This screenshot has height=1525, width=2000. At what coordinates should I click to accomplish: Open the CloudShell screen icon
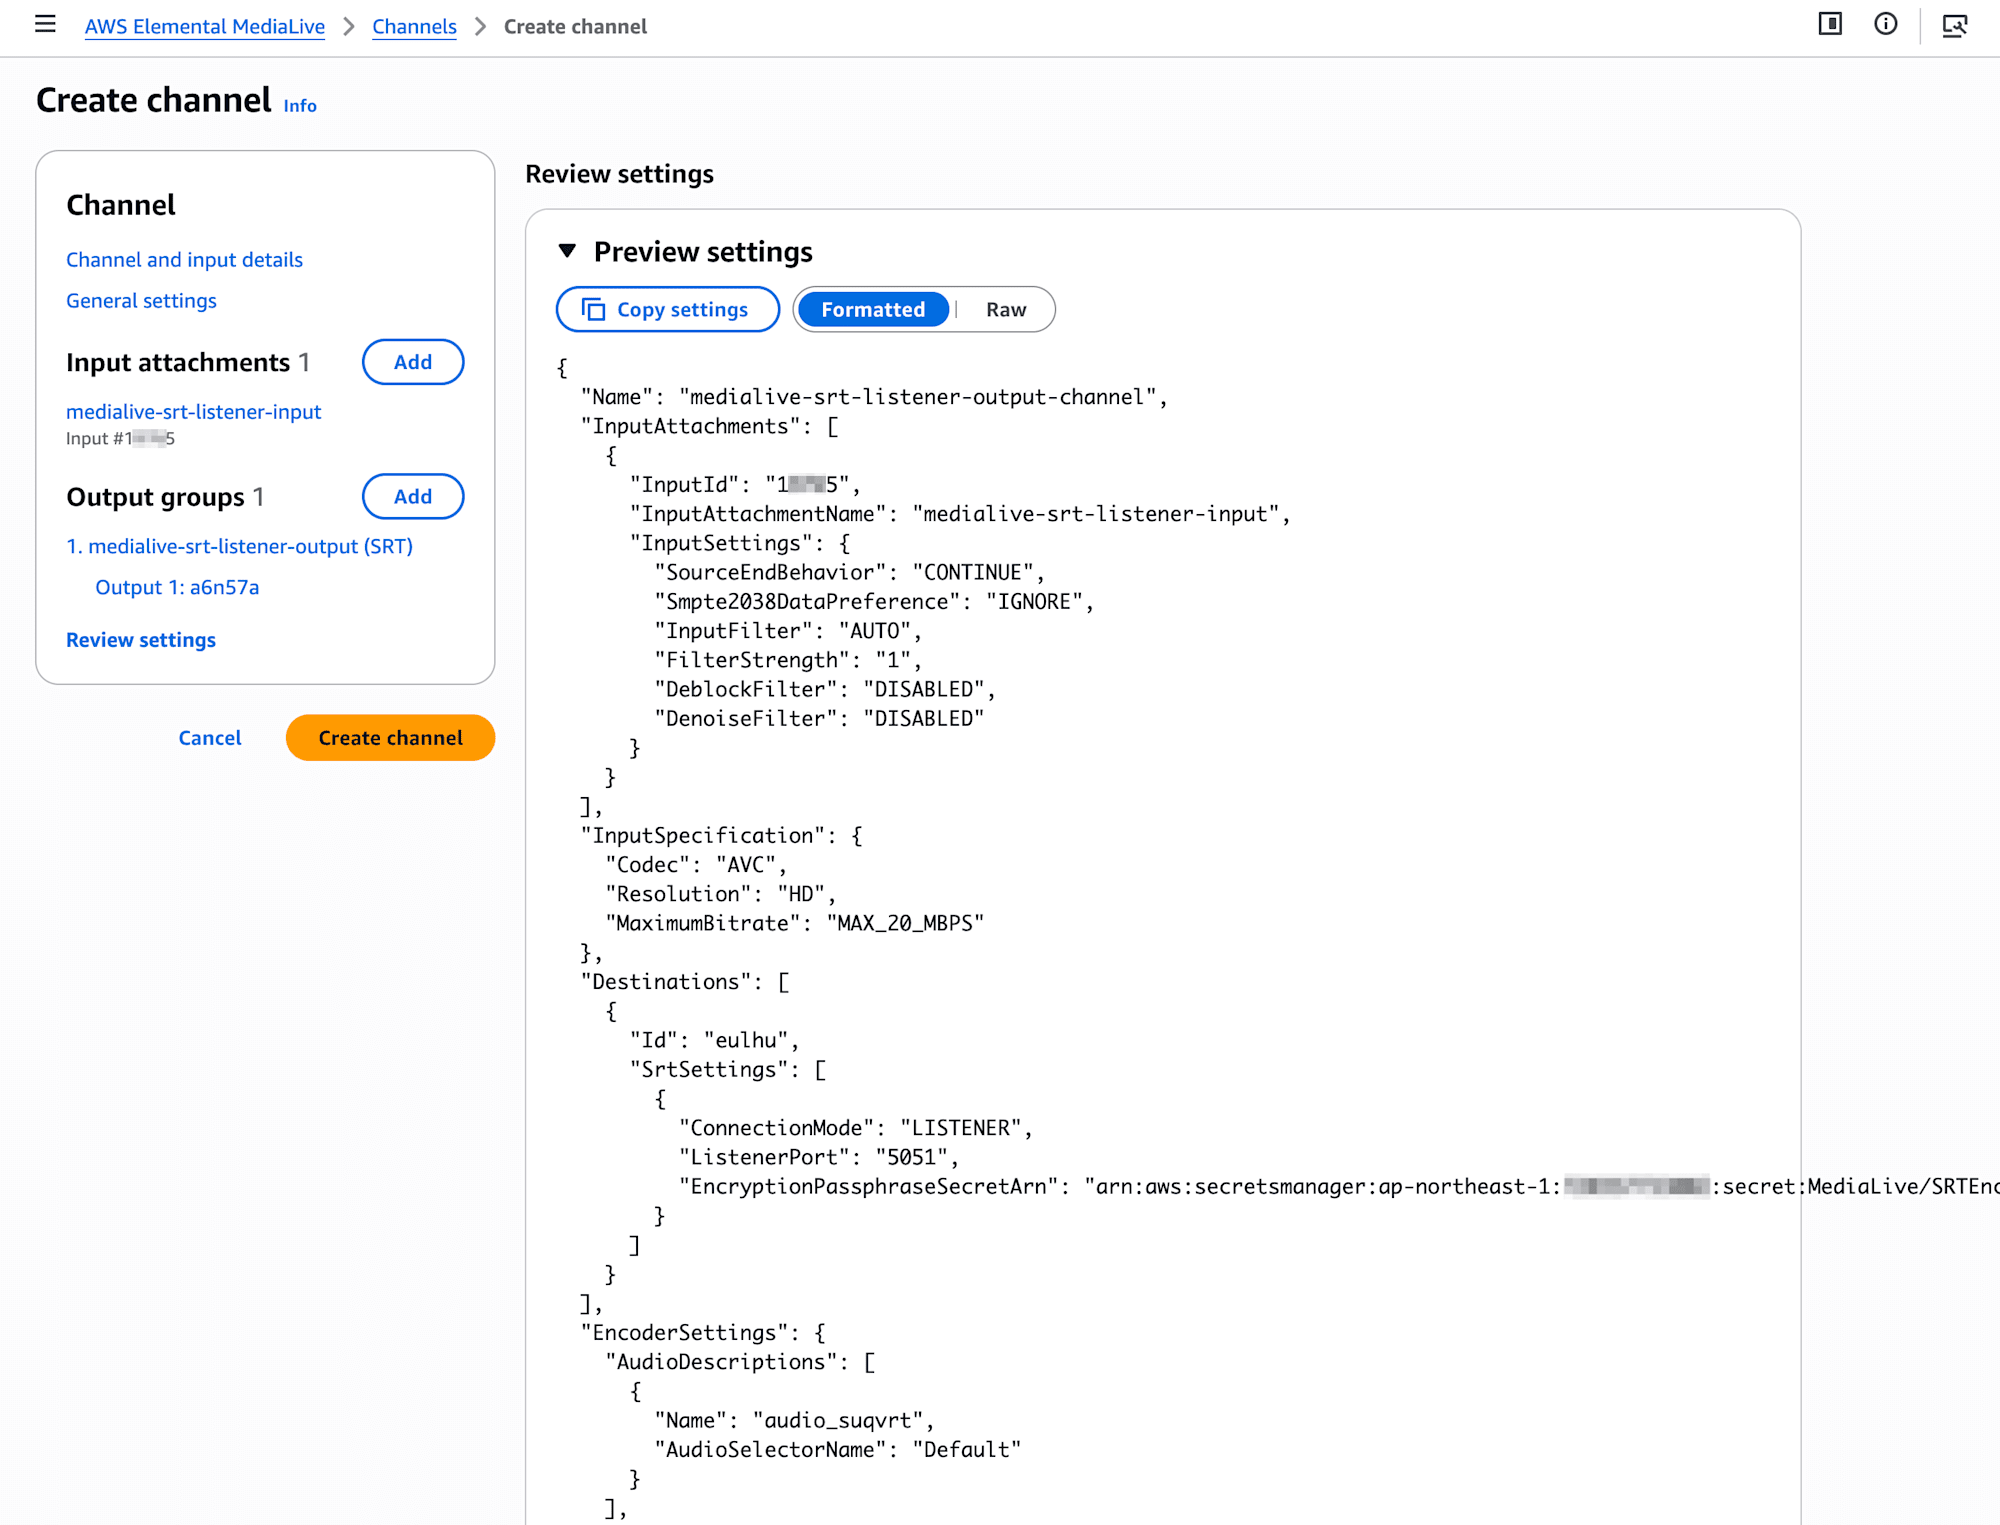point(1955,25)
